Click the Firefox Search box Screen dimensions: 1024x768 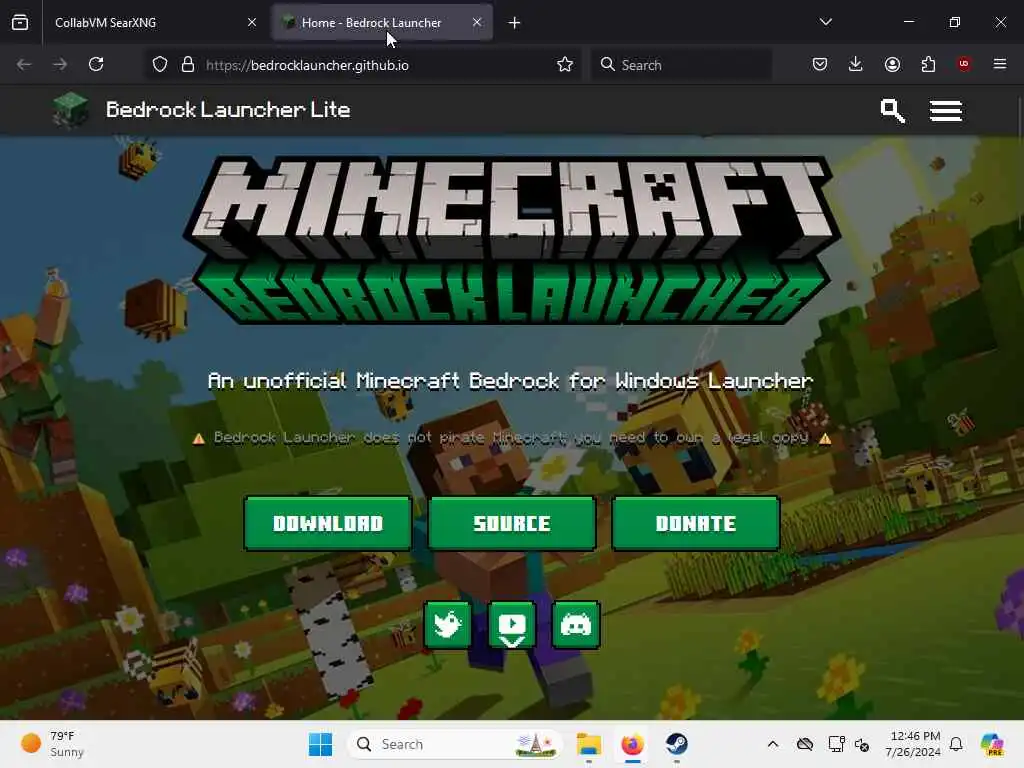[681, 65]
